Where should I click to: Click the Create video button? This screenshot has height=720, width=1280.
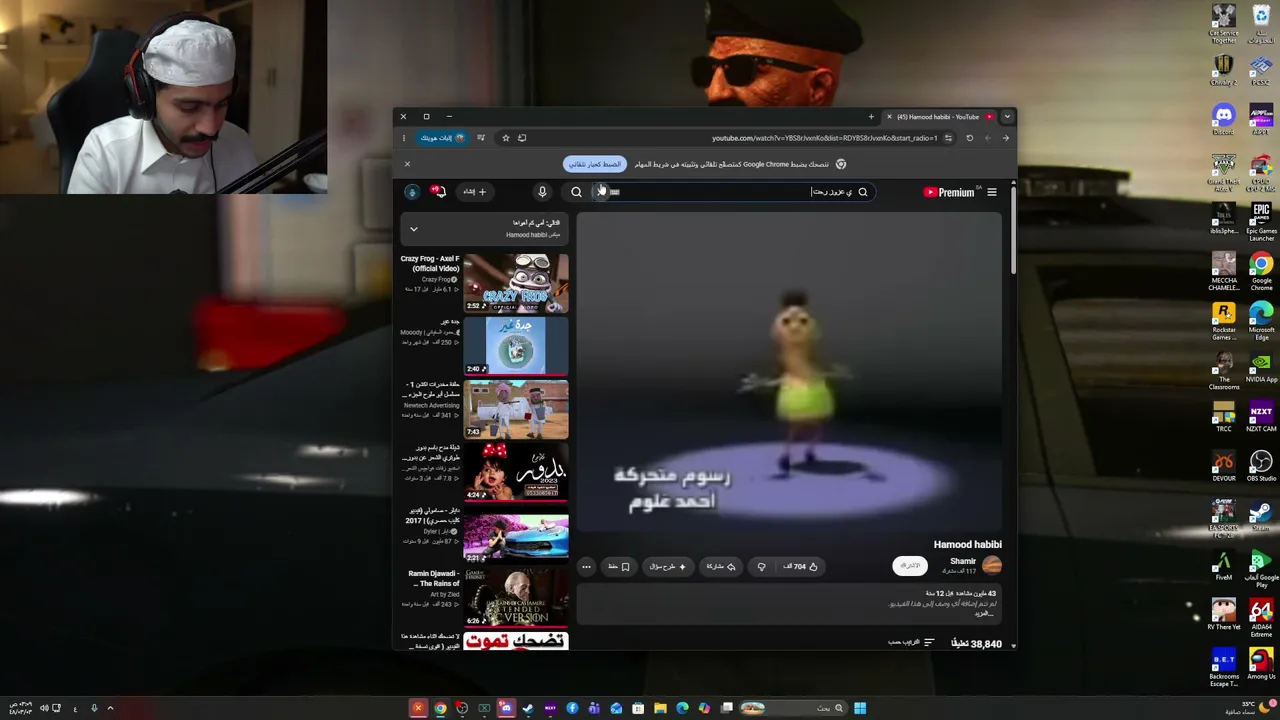[474, 192]
